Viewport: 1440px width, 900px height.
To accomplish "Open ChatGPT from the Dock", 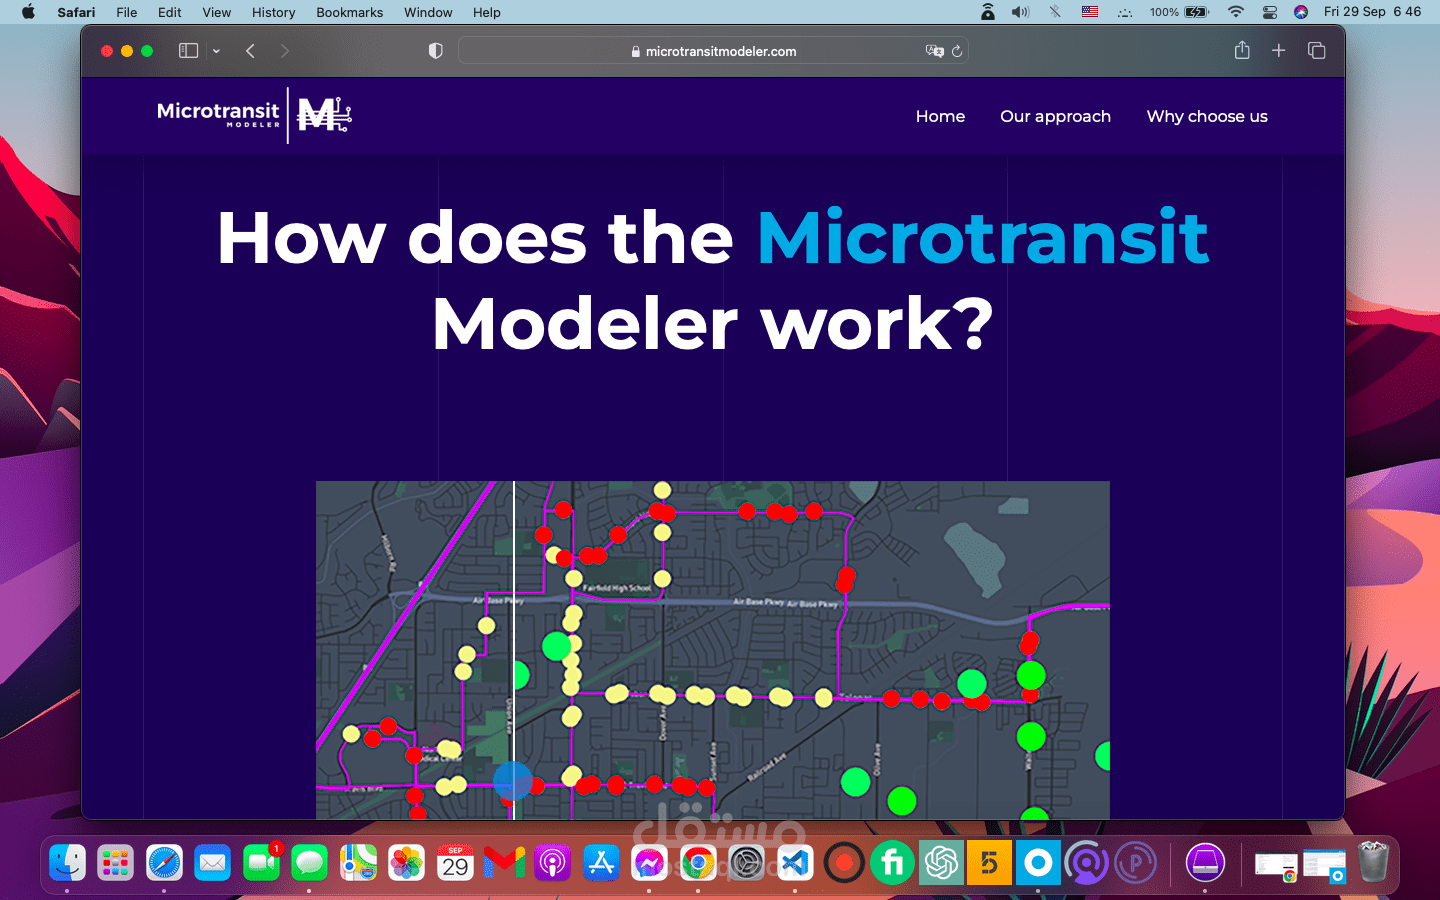I will click(x=941, y=862).
